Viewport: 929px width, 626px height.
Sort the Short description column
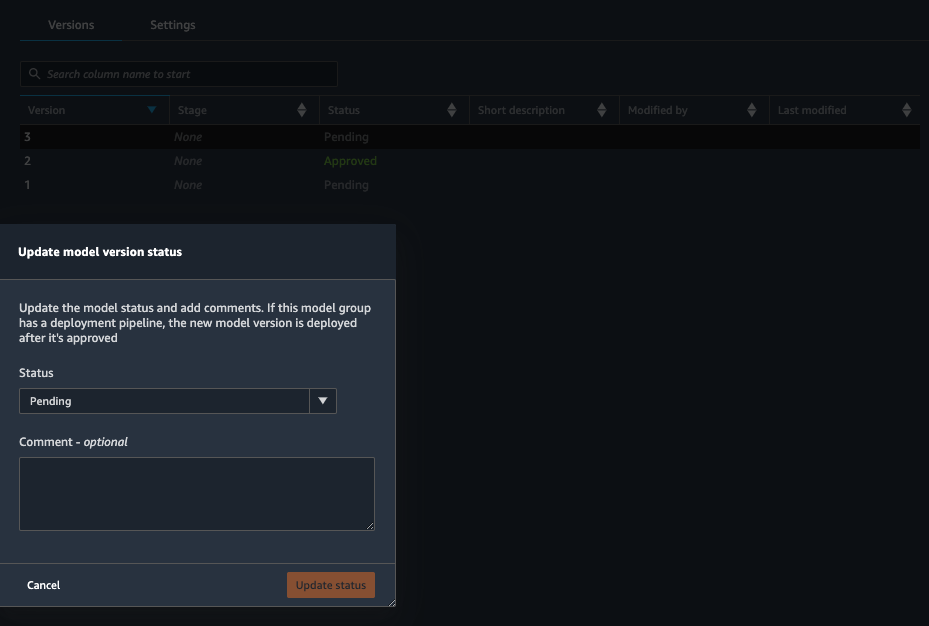tap(601, 110)
